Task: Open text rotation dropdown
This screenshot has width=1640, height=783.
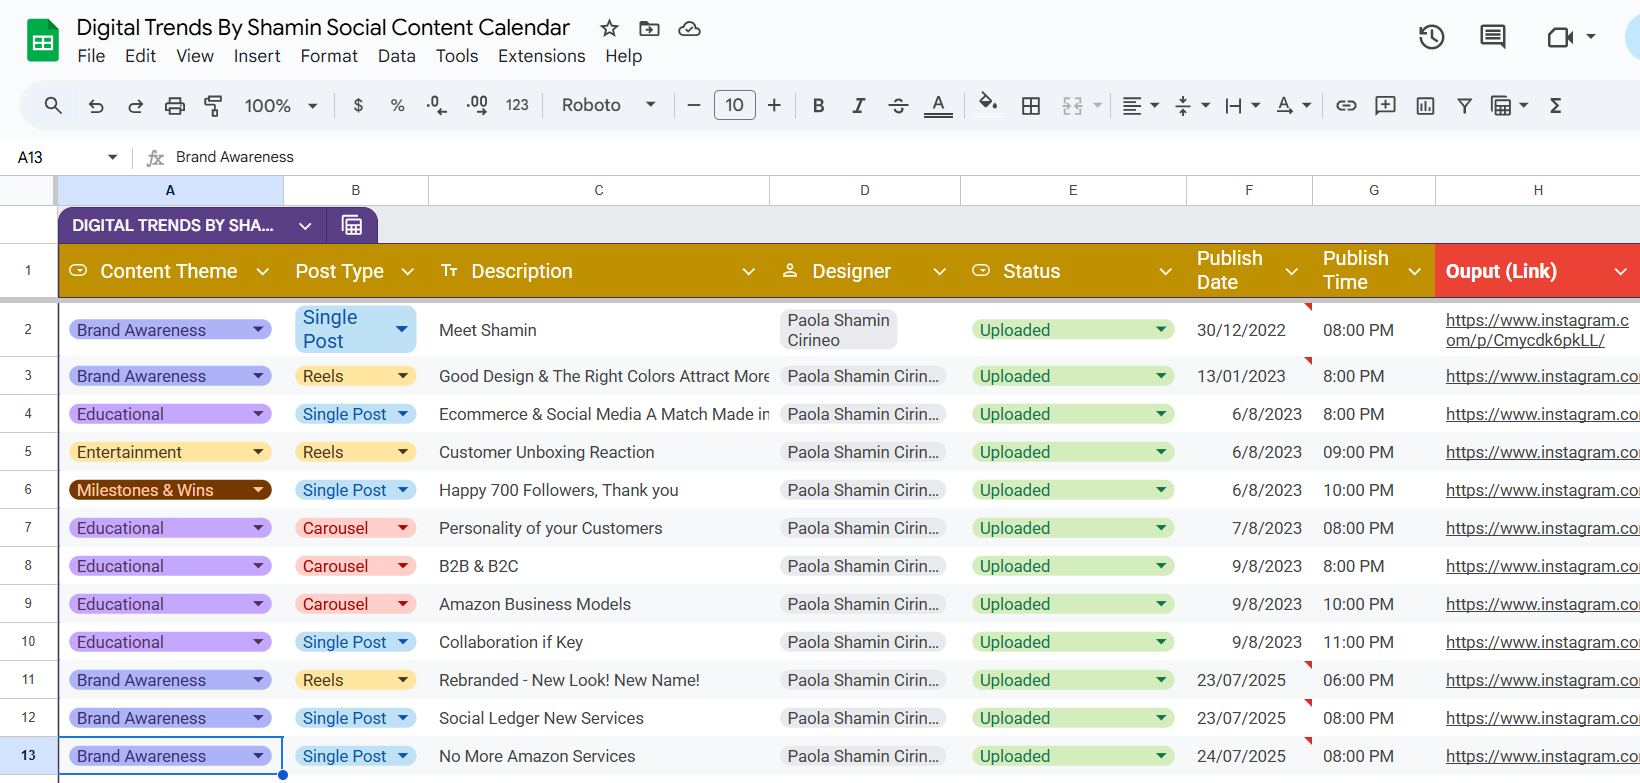Action: click(1293, 105)
